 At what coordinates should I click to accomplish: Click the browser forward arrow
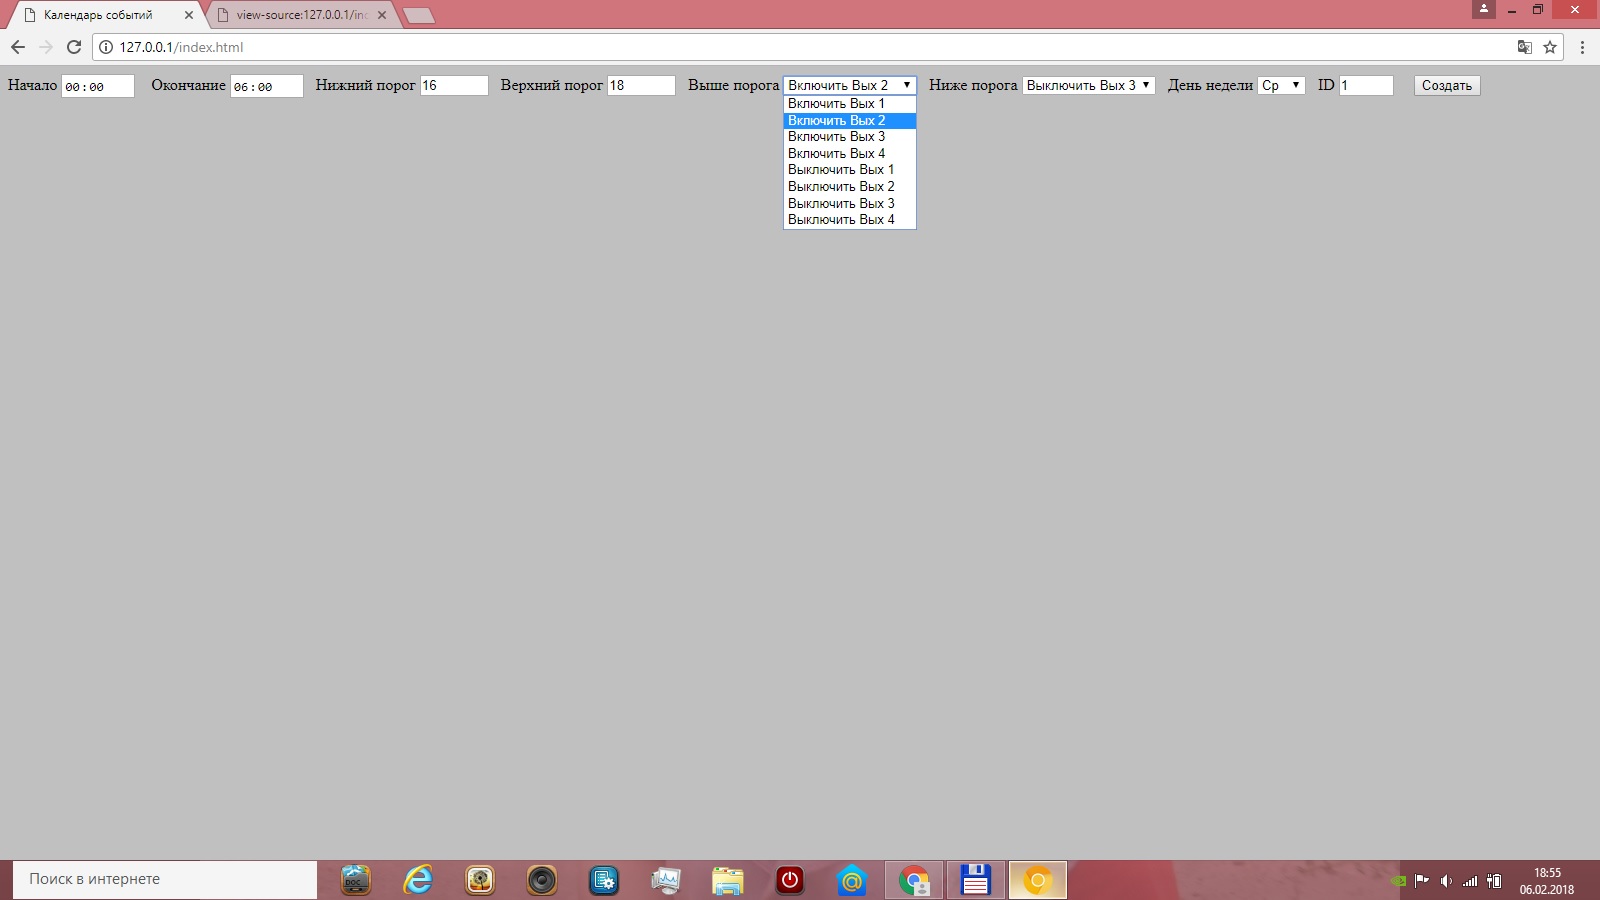coord(46,47)
